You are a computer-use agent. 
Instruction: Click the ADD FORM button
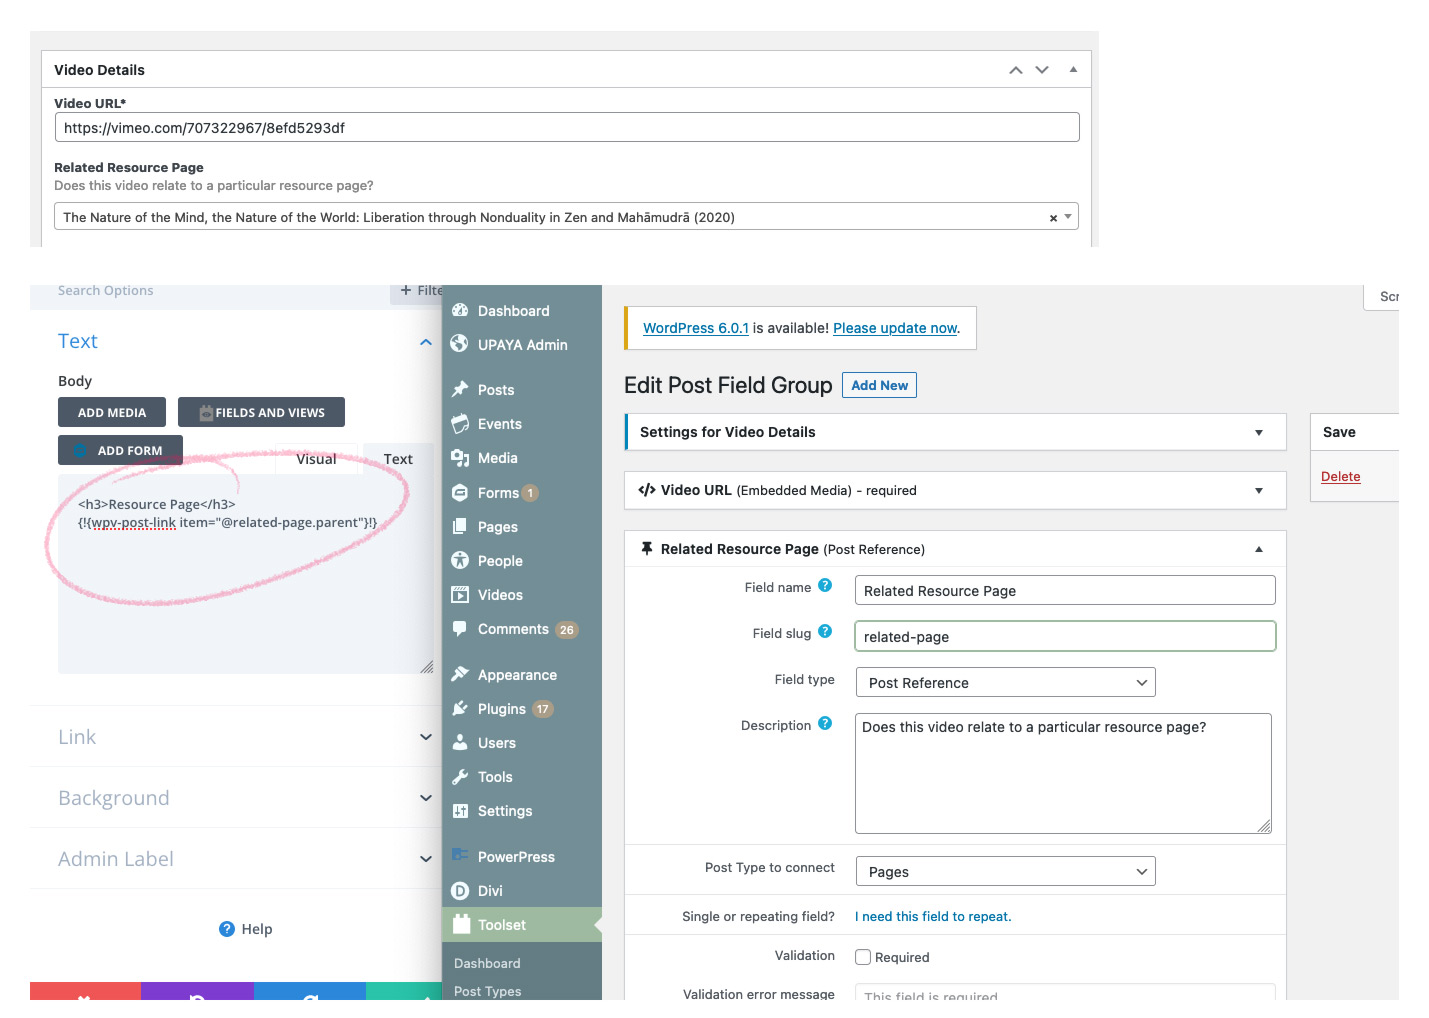tap(120, 450)
